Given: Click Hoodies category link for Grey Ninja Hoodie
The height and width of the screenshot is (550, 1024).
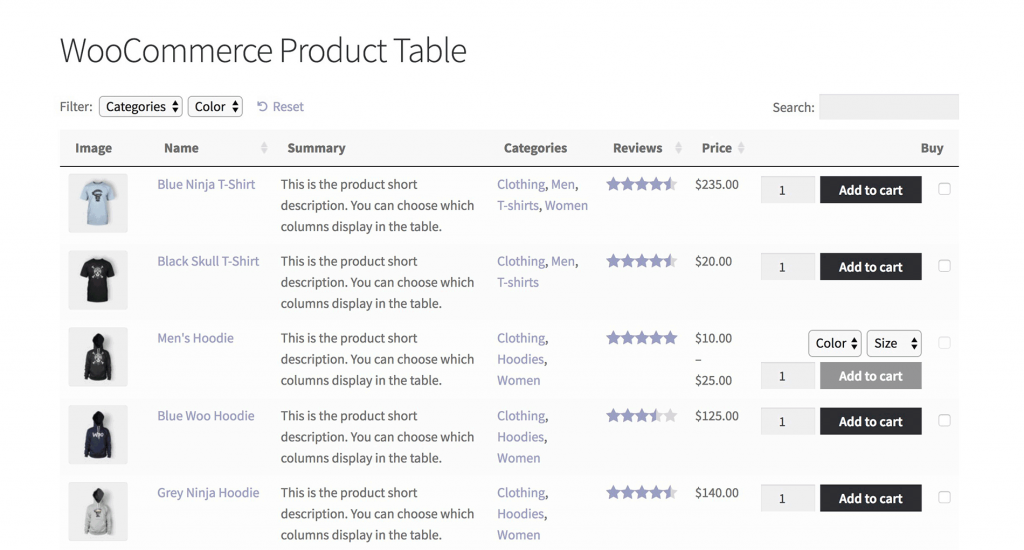Looking at the screenshot, I should 521,514.
